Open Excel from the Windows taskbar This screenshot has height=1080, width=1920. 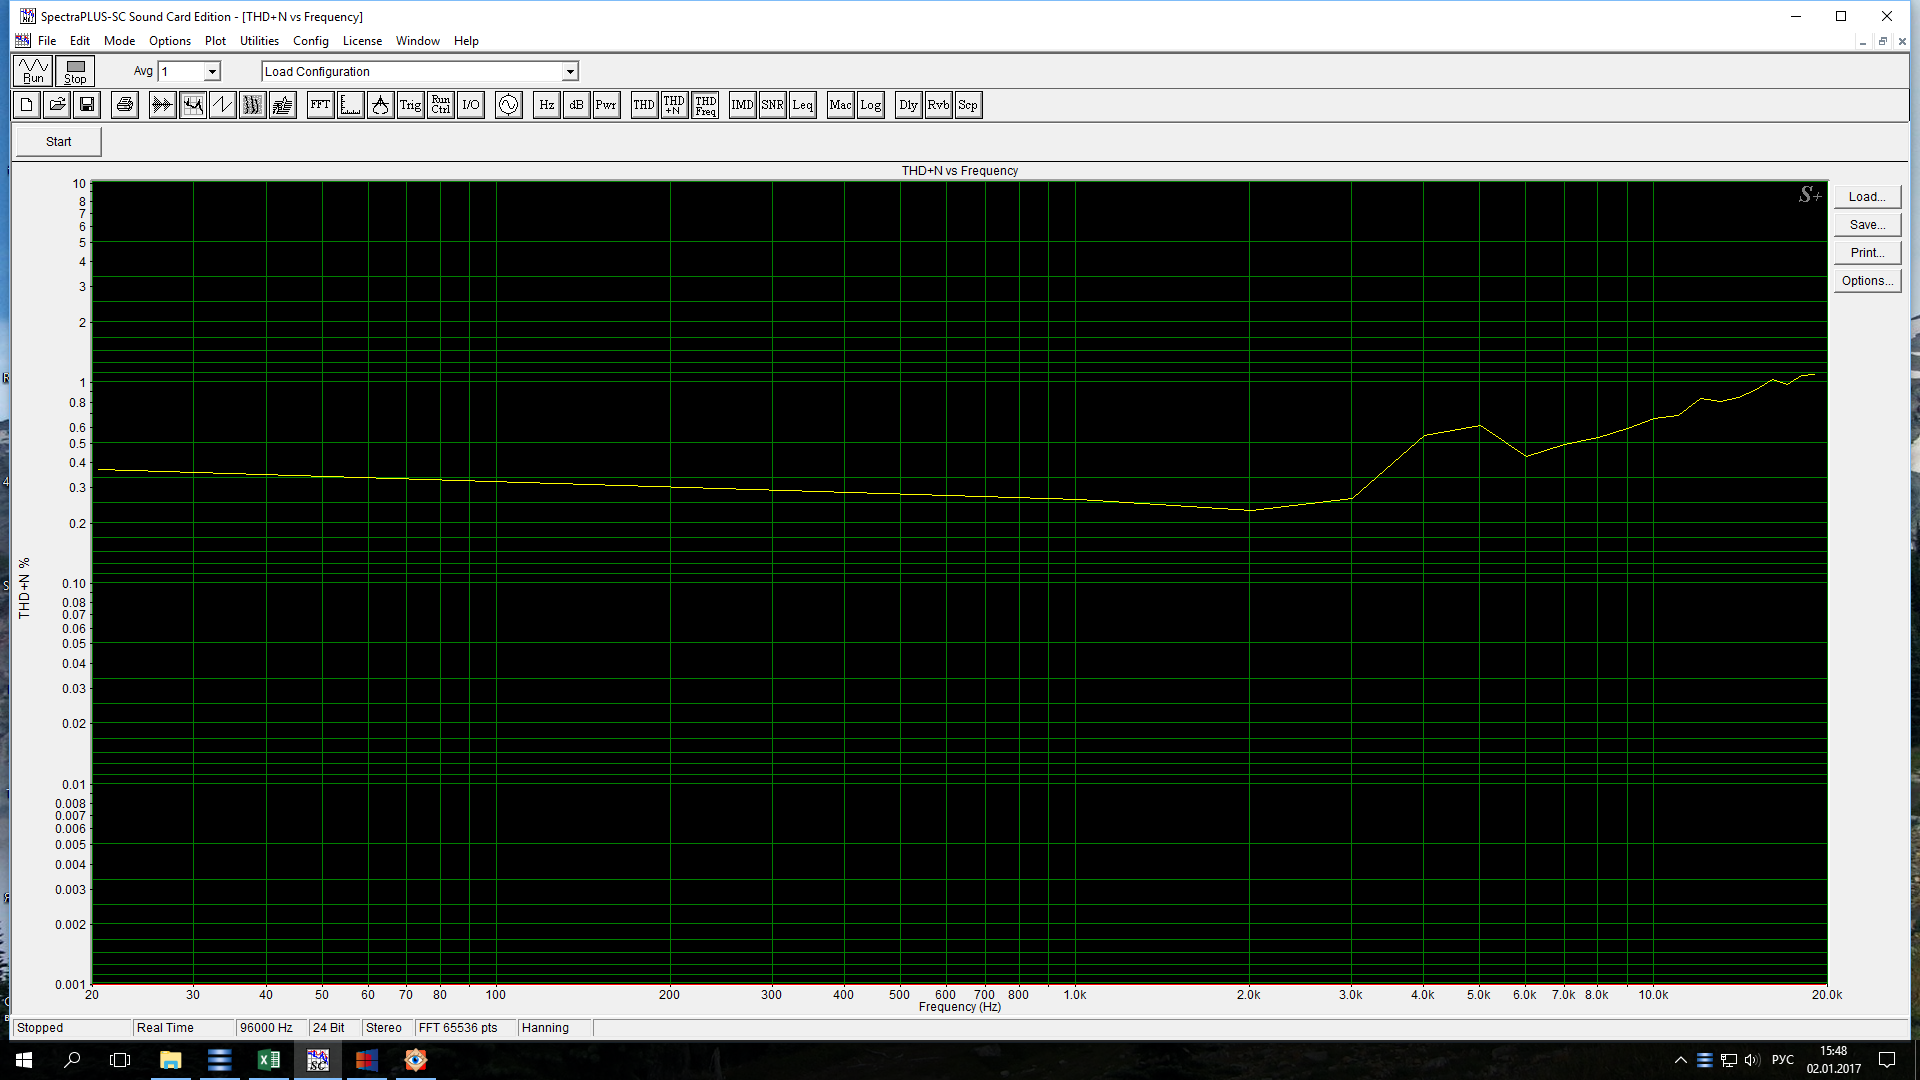click(268, 1060)
